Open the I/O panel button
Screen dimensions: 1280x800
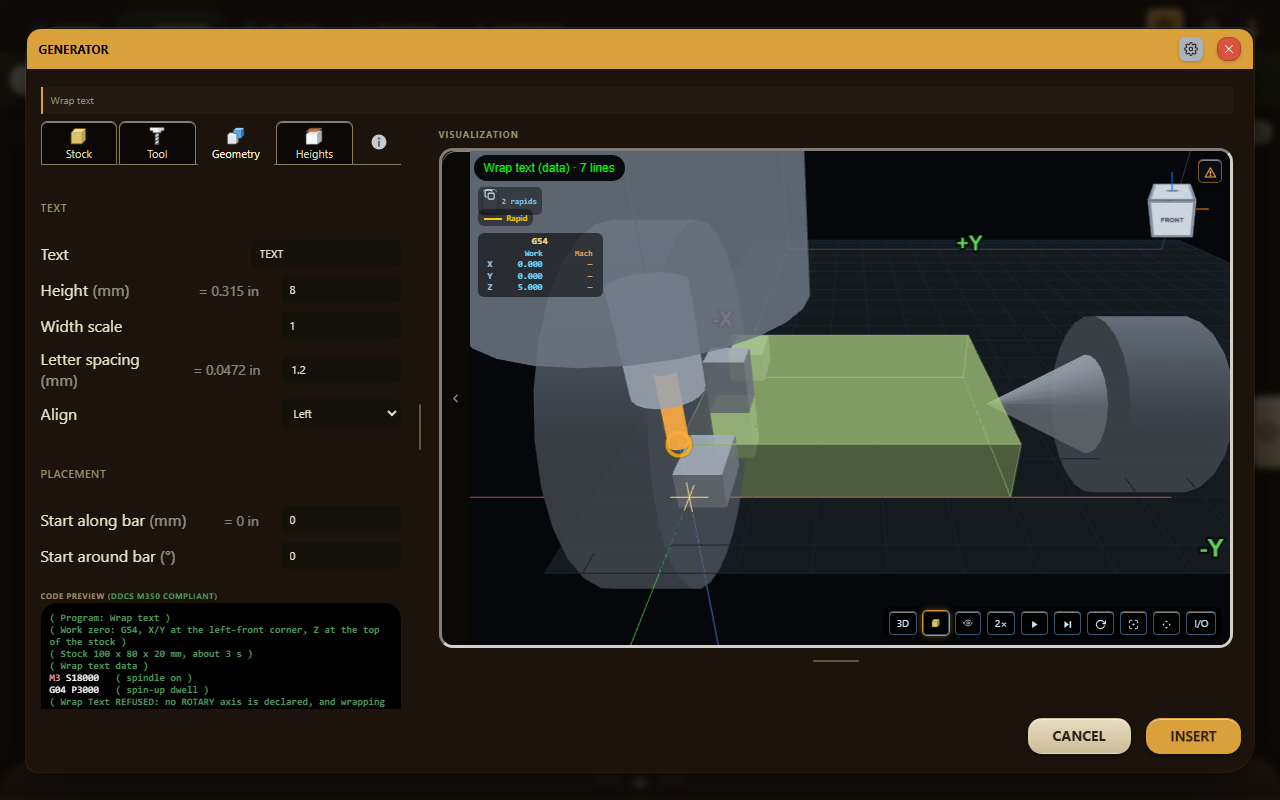click(1201, 623)
